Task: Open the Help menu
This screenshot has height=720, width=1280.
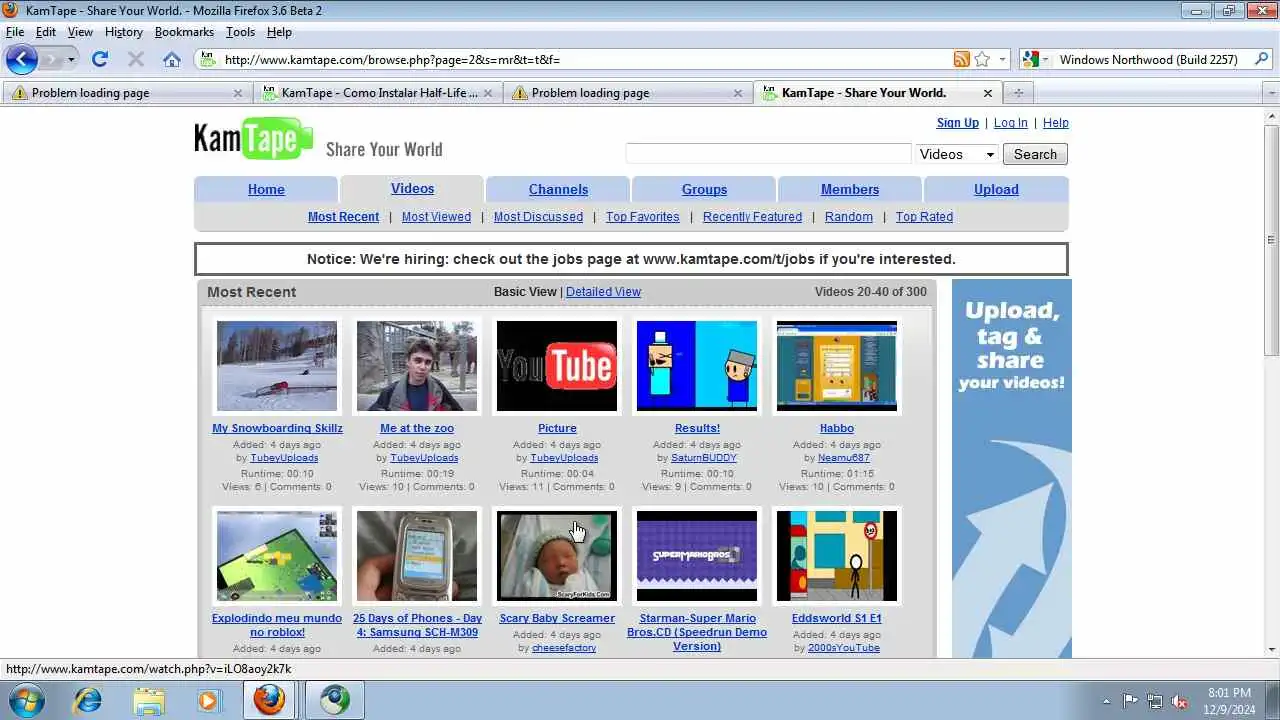Action: [279, 32]
